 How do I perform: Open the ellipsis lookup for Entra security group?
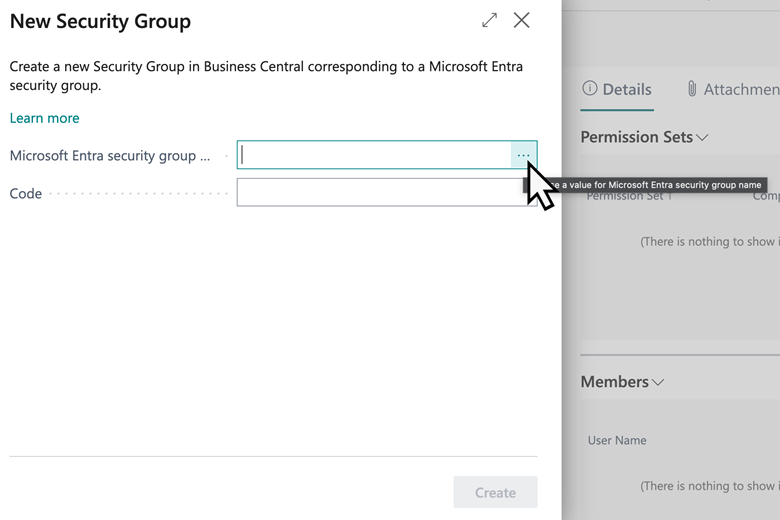(x=523, y=155)
